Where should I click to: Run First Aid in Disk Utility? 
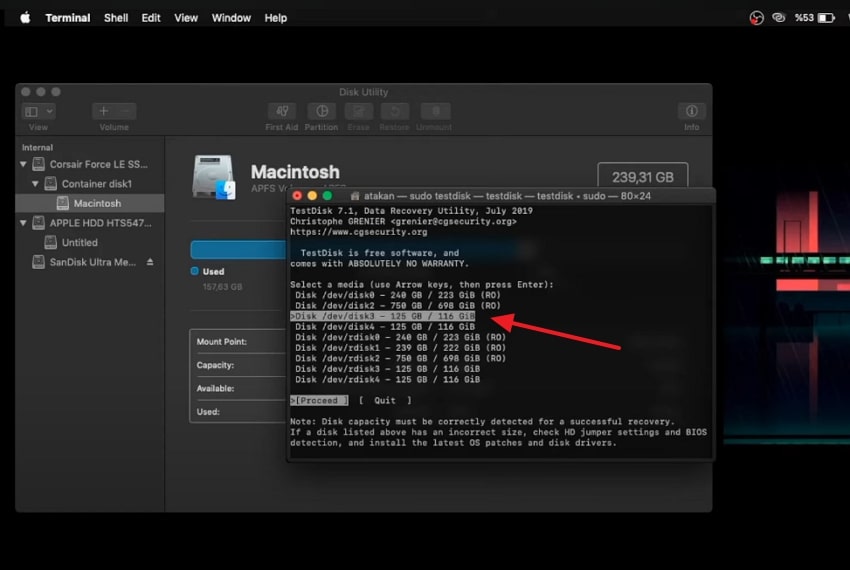pos(281,111)
